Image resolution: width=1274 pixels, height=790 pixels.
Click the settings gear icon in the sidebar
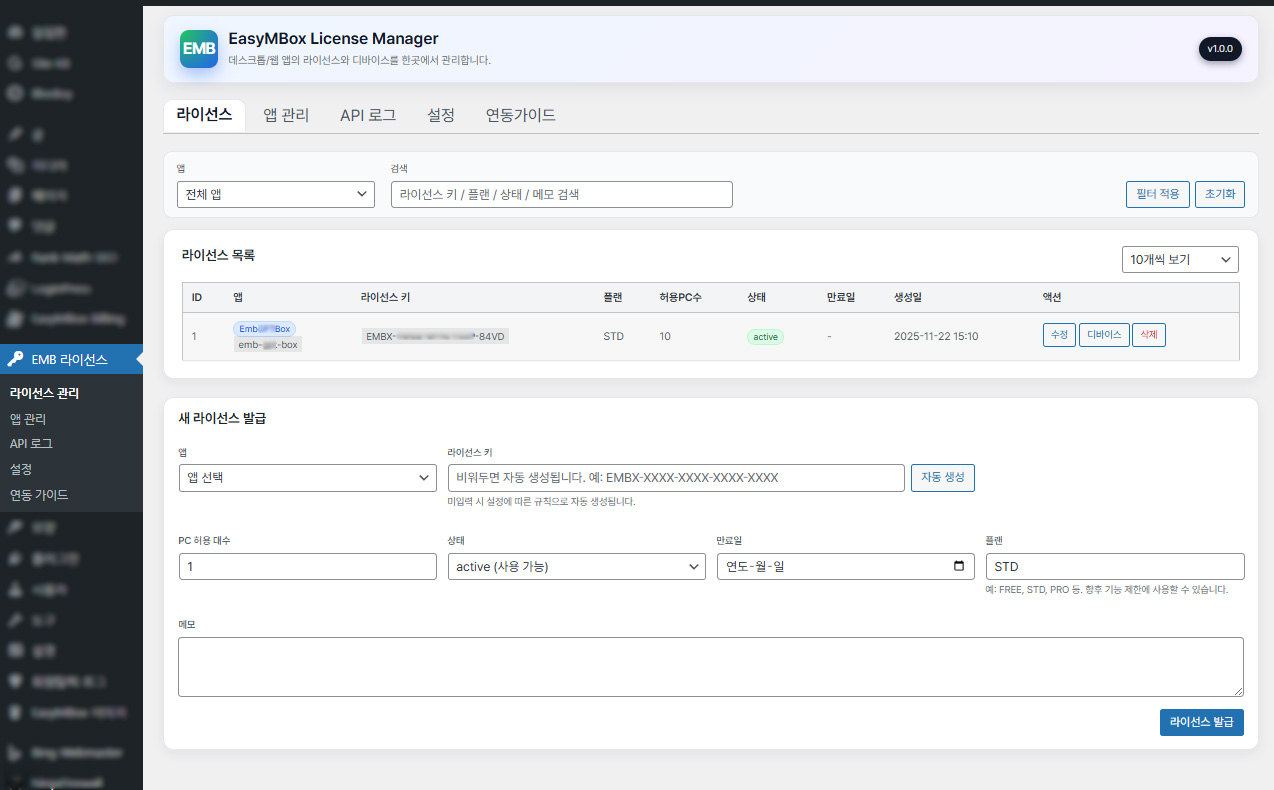tap(14, 650)
